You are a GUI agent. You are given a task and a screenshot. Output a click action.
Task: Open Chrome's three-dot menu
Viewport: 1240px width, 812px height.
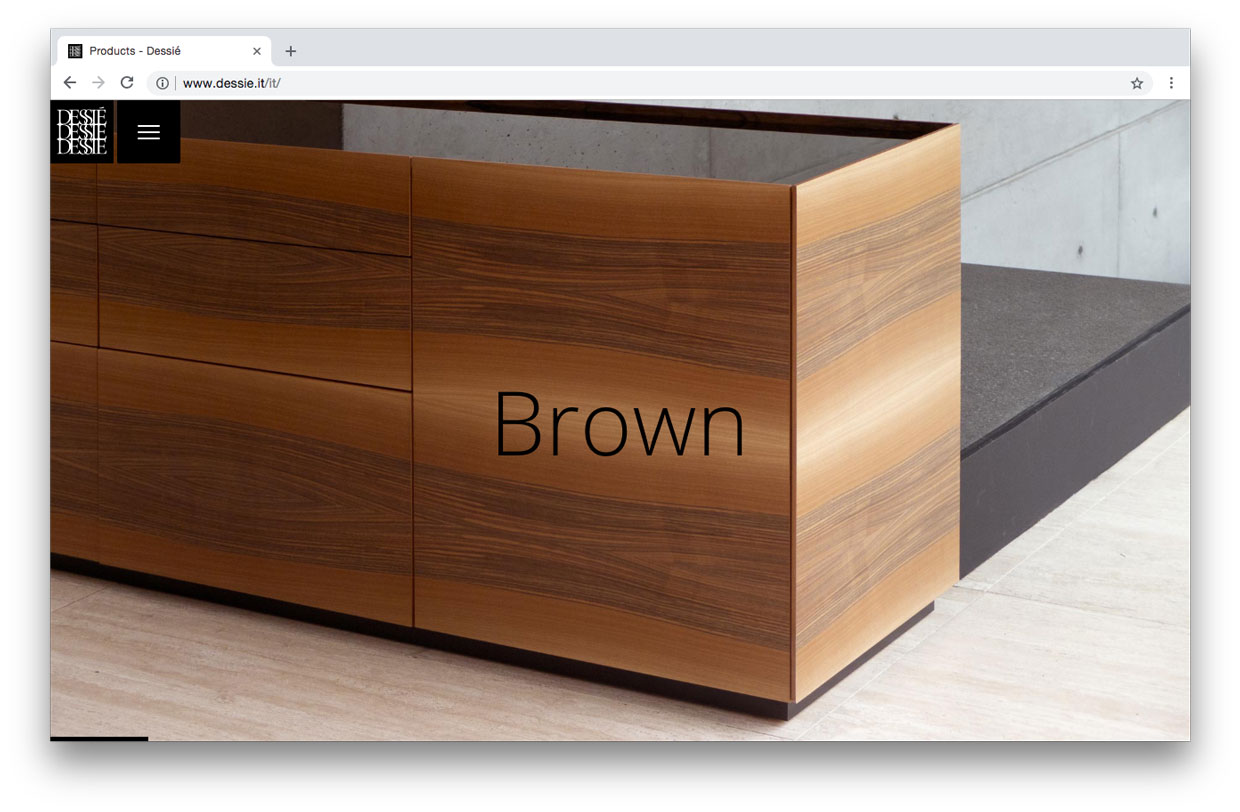click(1171, 83)
